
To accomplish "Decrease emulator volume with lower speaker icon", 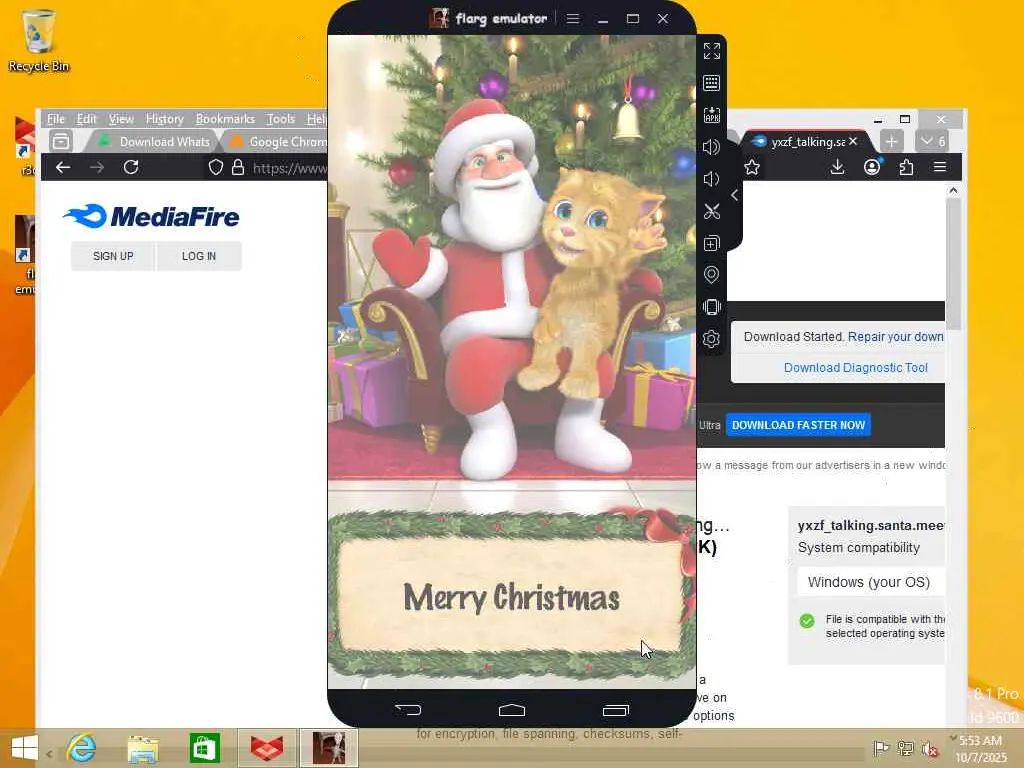I will 711,179.
